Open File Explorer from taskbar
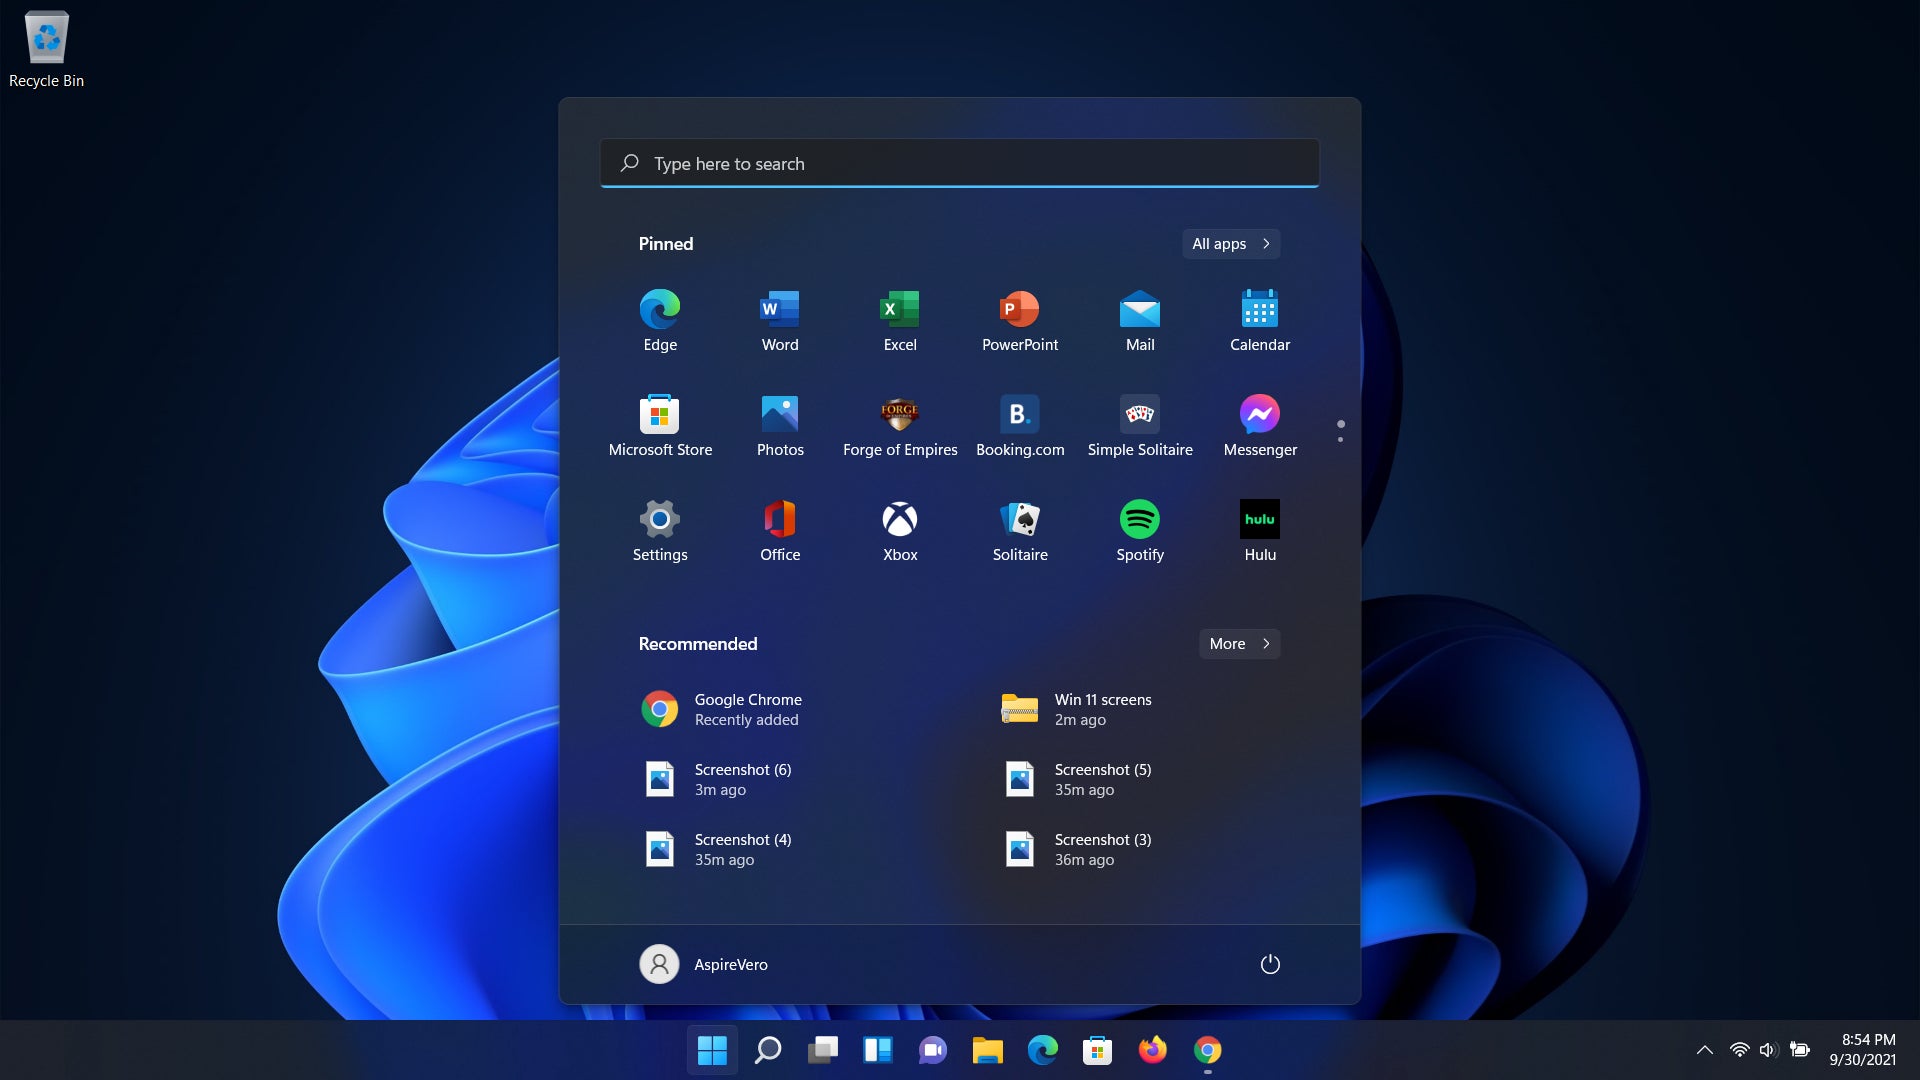This screenshot has height=1080, width=1920. click(x=988, y=1050)
